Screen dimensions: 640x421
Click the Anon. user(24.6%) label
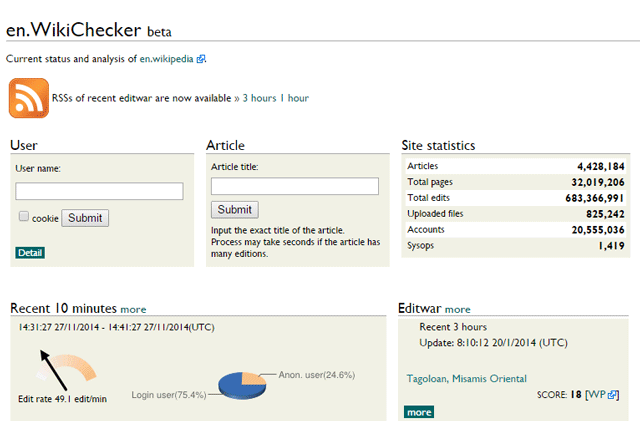317,375
